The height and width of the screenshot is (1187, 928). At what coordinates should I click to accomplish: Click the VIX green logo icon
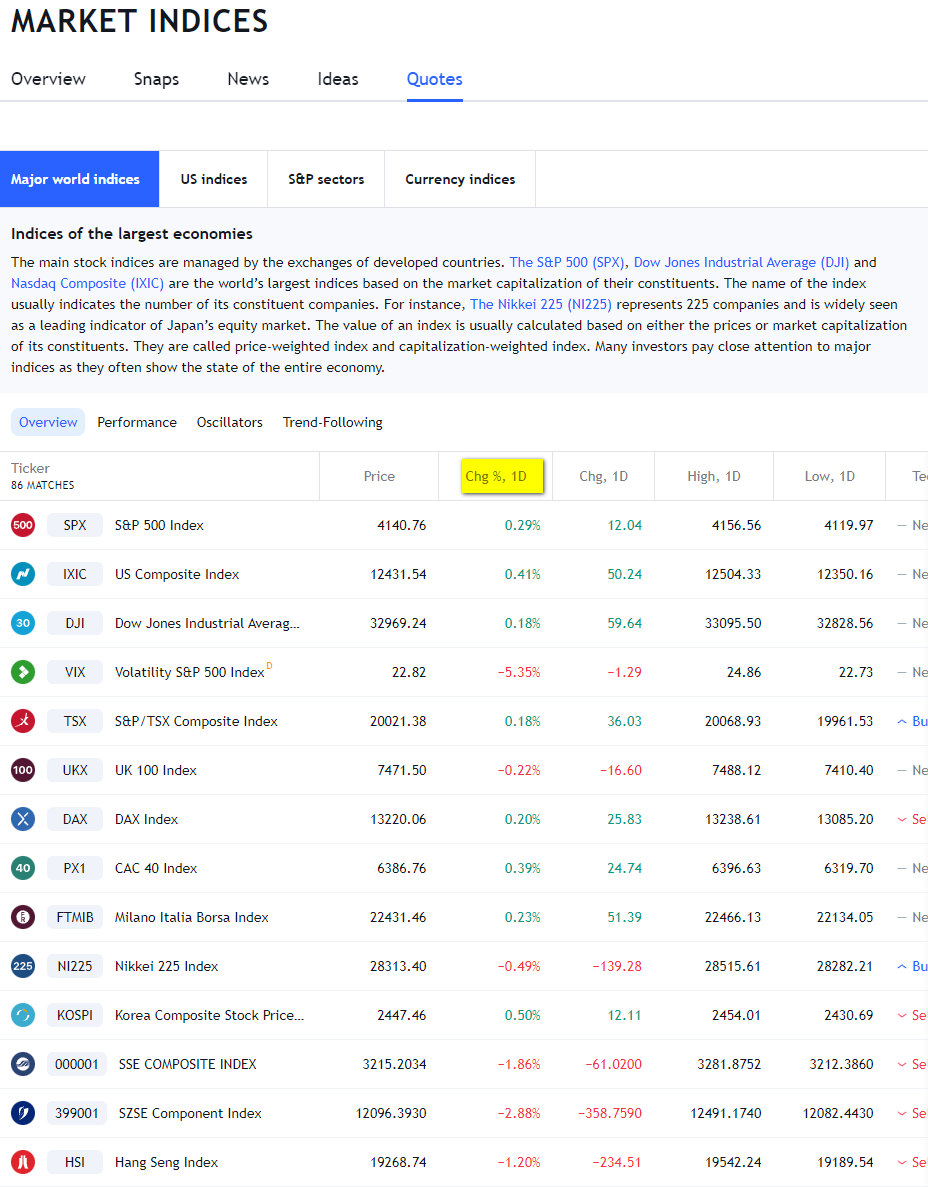23,671
